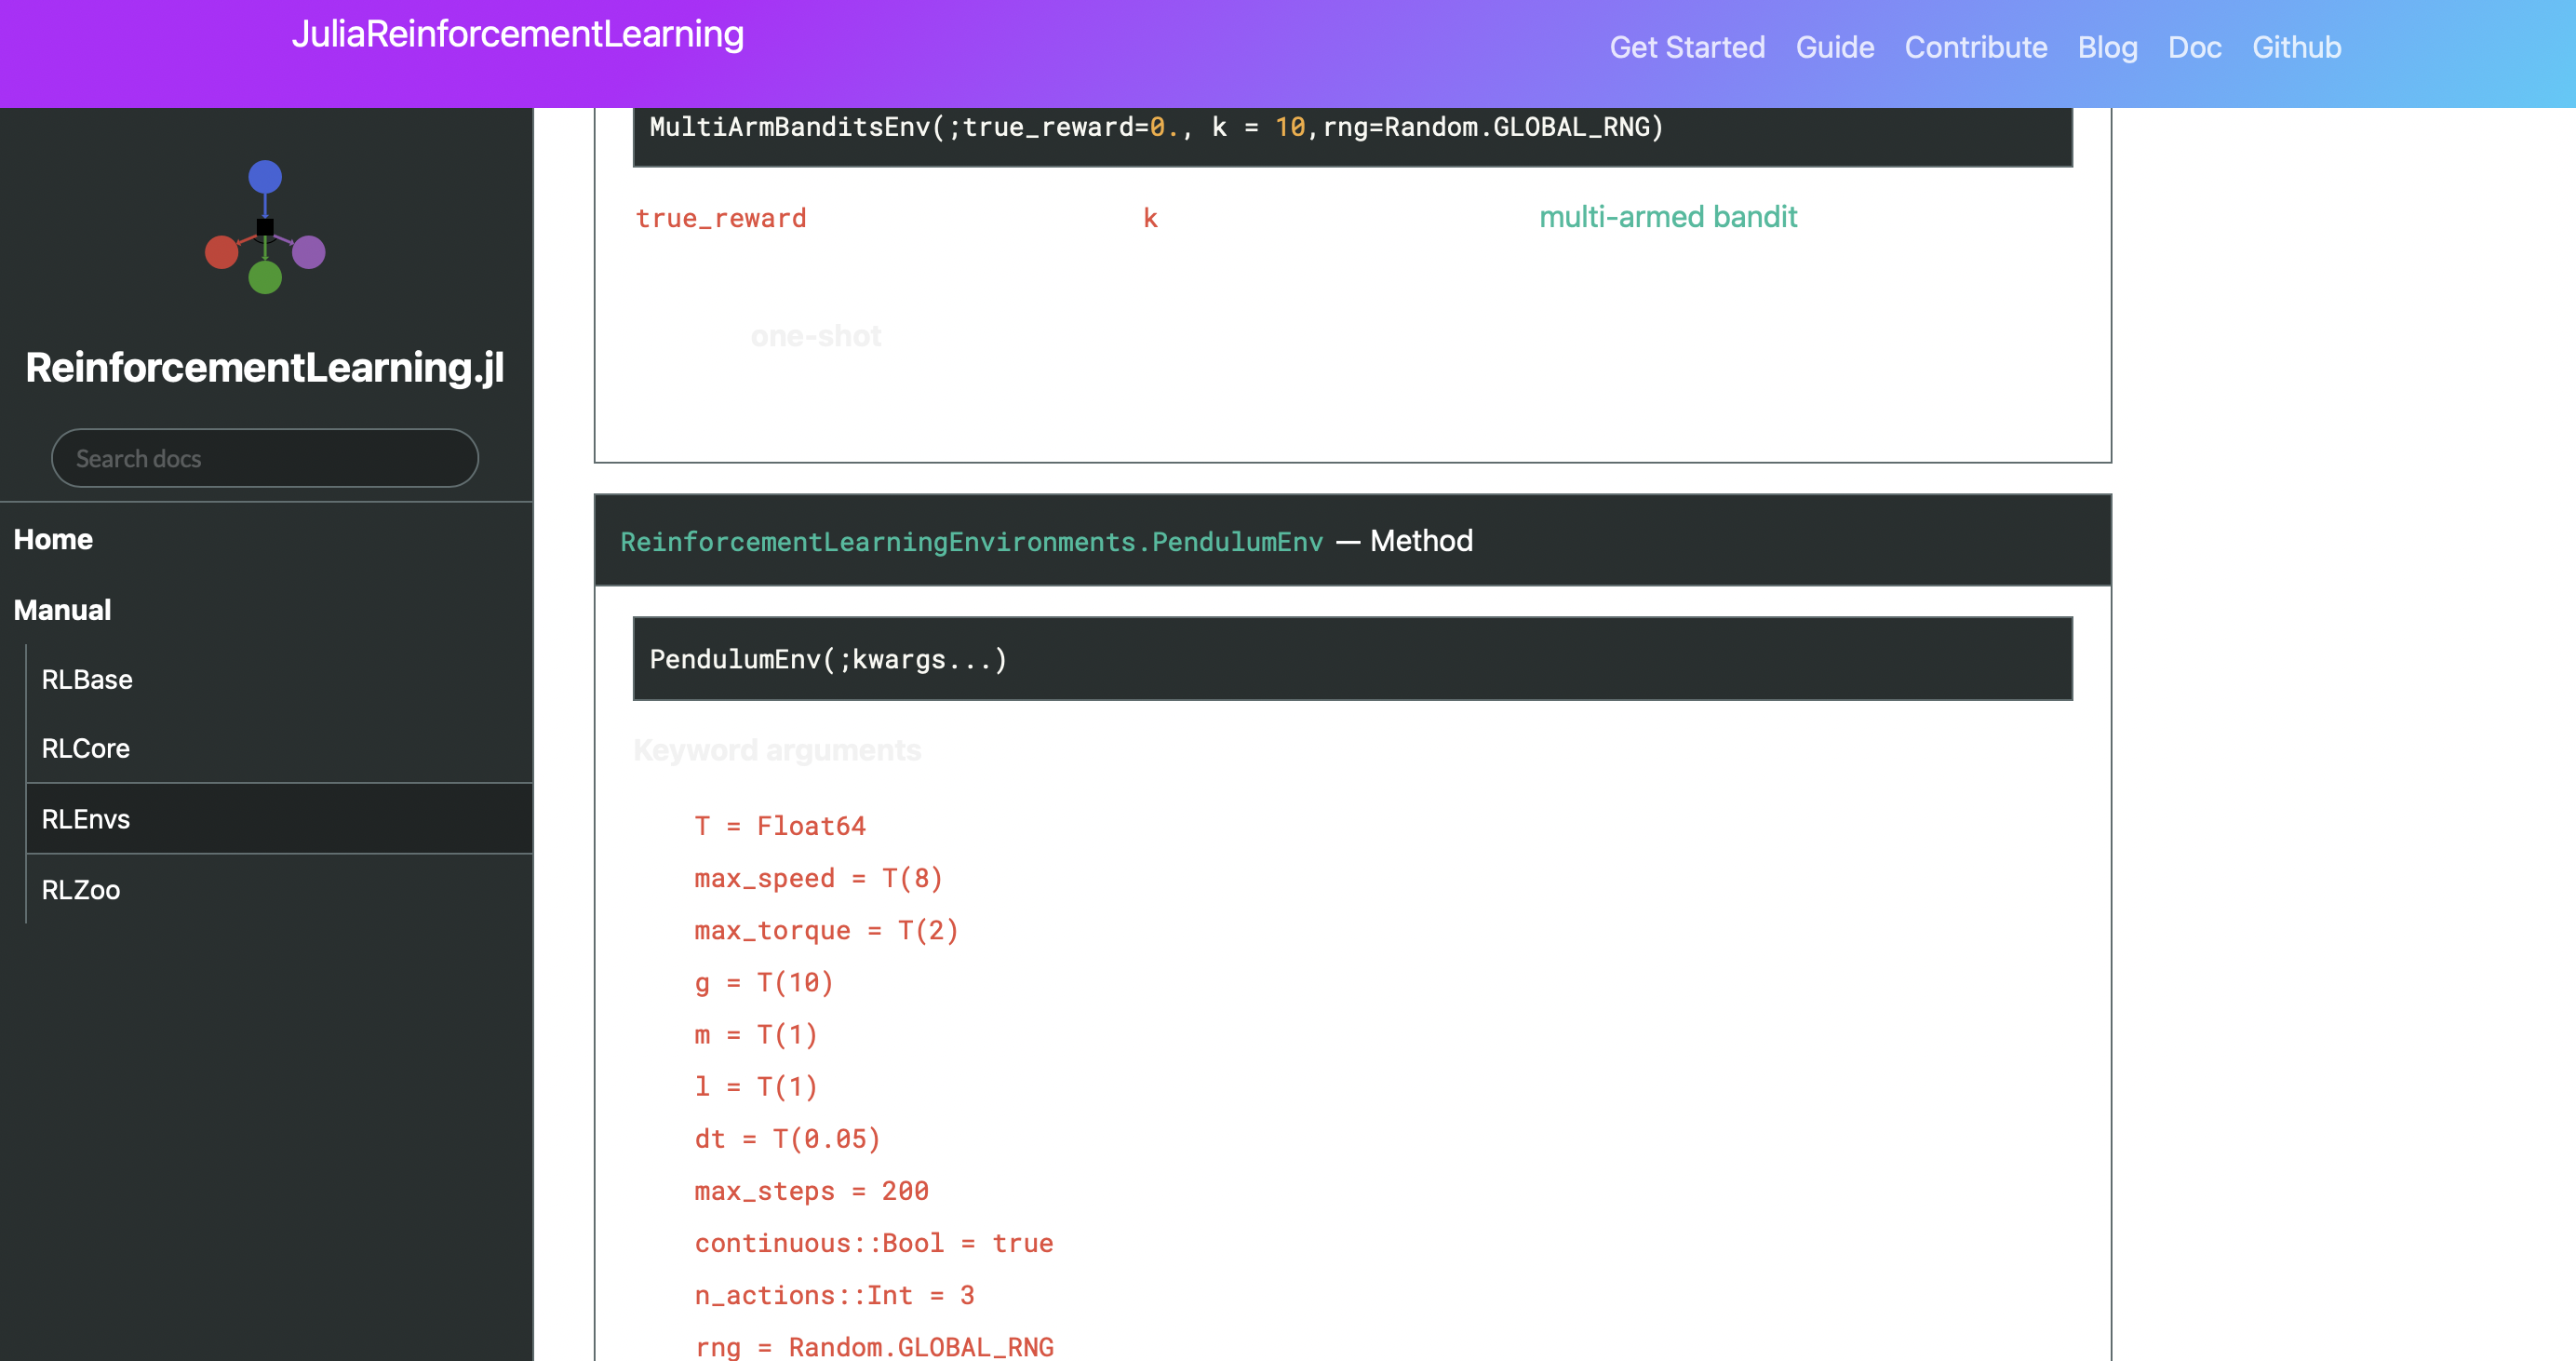The width and height of the screenshot is (2576, 1361).
Task: Navigate to the Blog page
Action: [x=2107, y=47]
